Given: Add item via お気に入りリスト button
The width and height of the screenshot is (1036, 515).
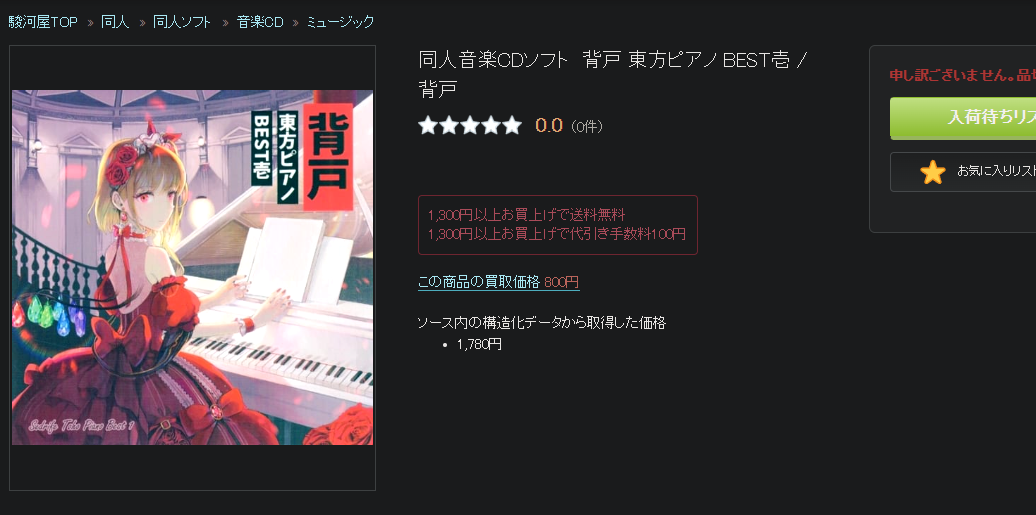Looking at the screenshot, I should 963,172.
